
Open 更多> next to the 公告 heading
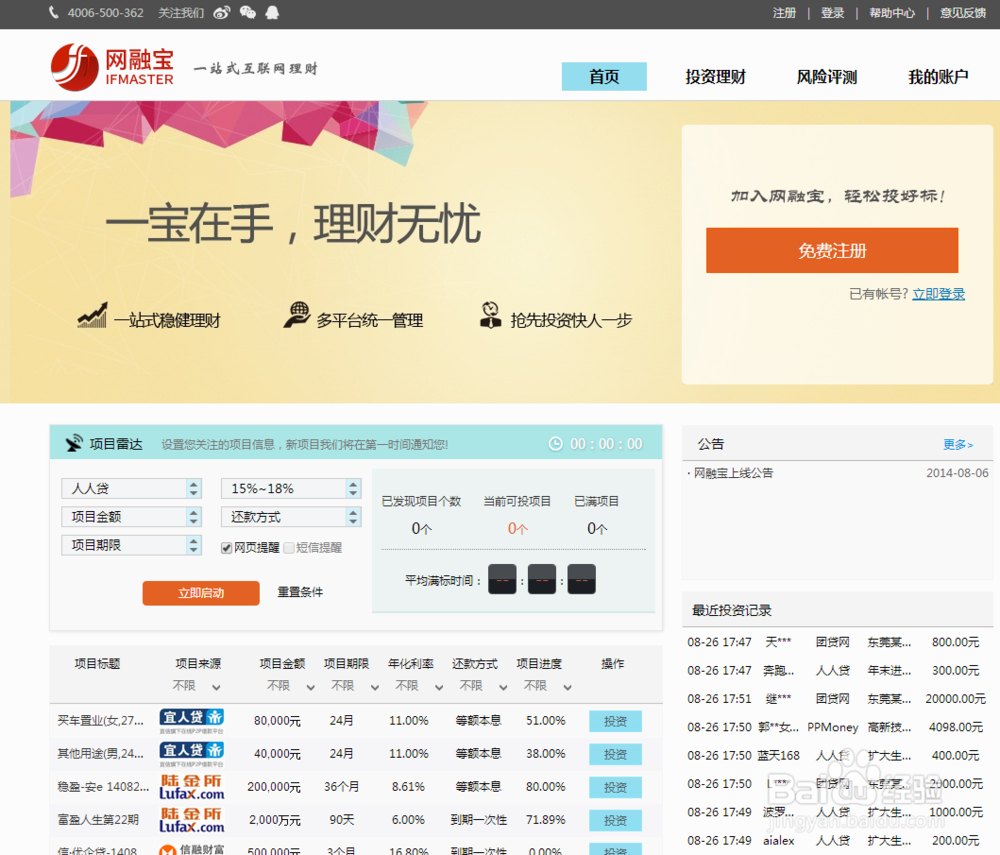point(957,443)
